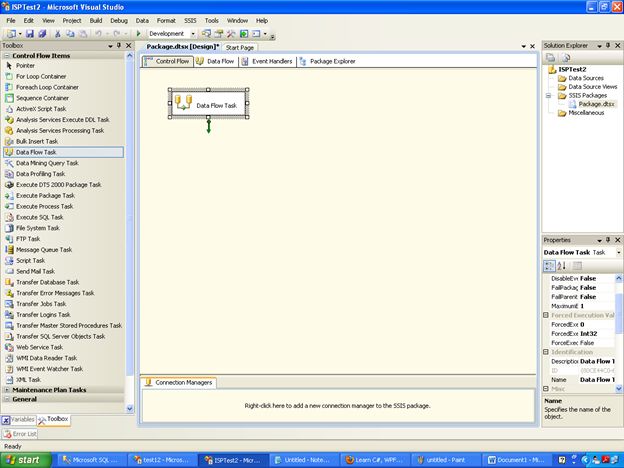Click green precedence arrow under Data Flow Task
Screen dimensions: 624x468
pyautogui.click(x=209, y=127)
